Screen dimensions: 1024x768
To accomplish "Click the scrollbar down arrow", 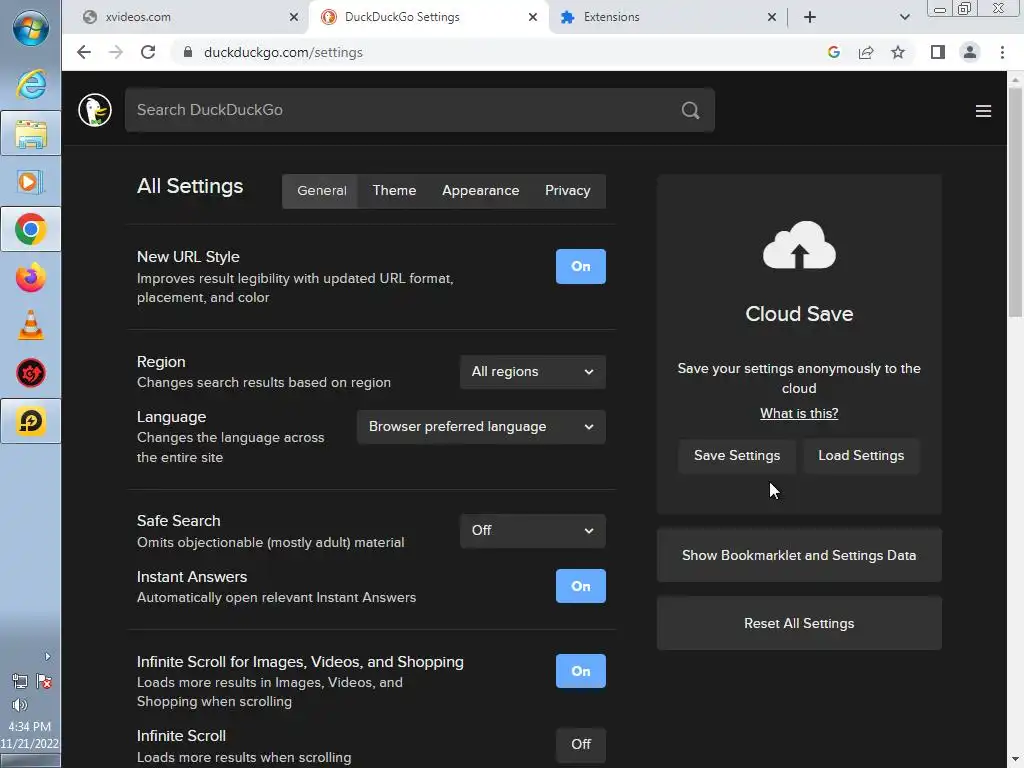I will coord(1015,760).
